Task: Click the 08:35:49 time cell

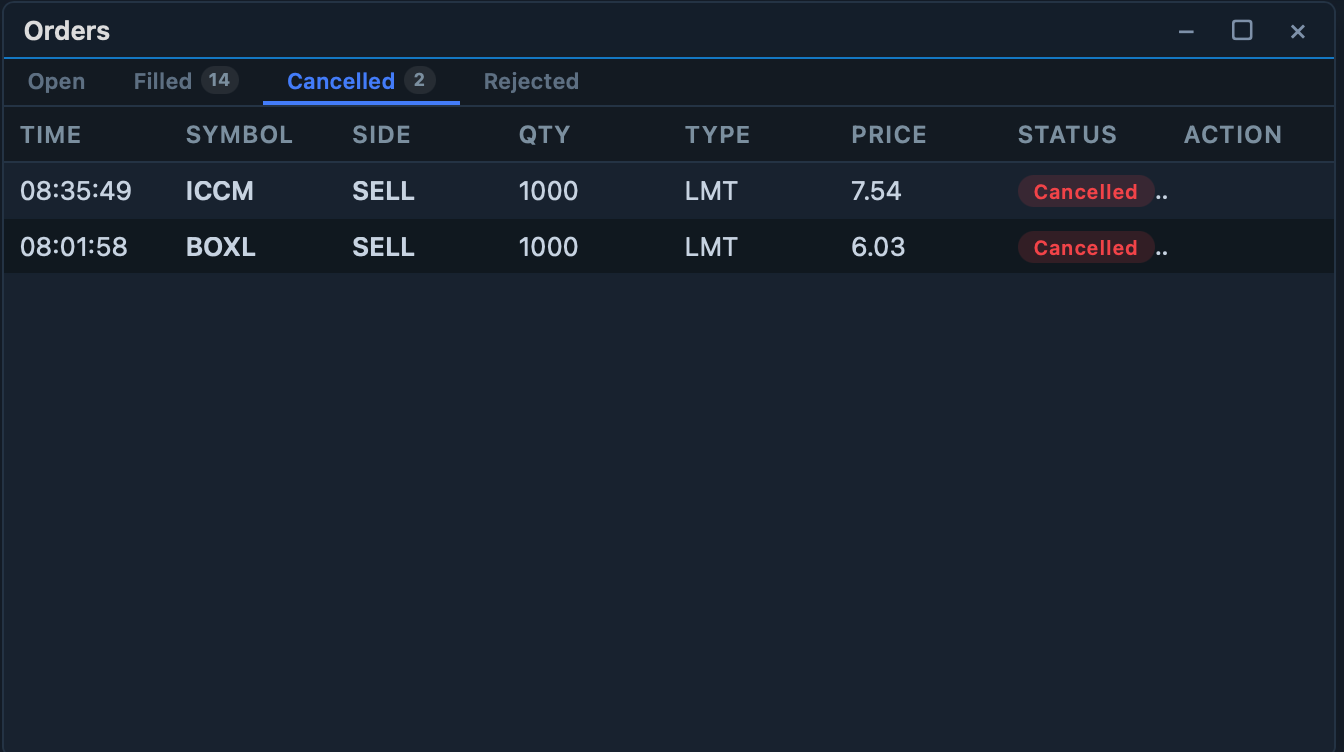Action: [76, 191]
